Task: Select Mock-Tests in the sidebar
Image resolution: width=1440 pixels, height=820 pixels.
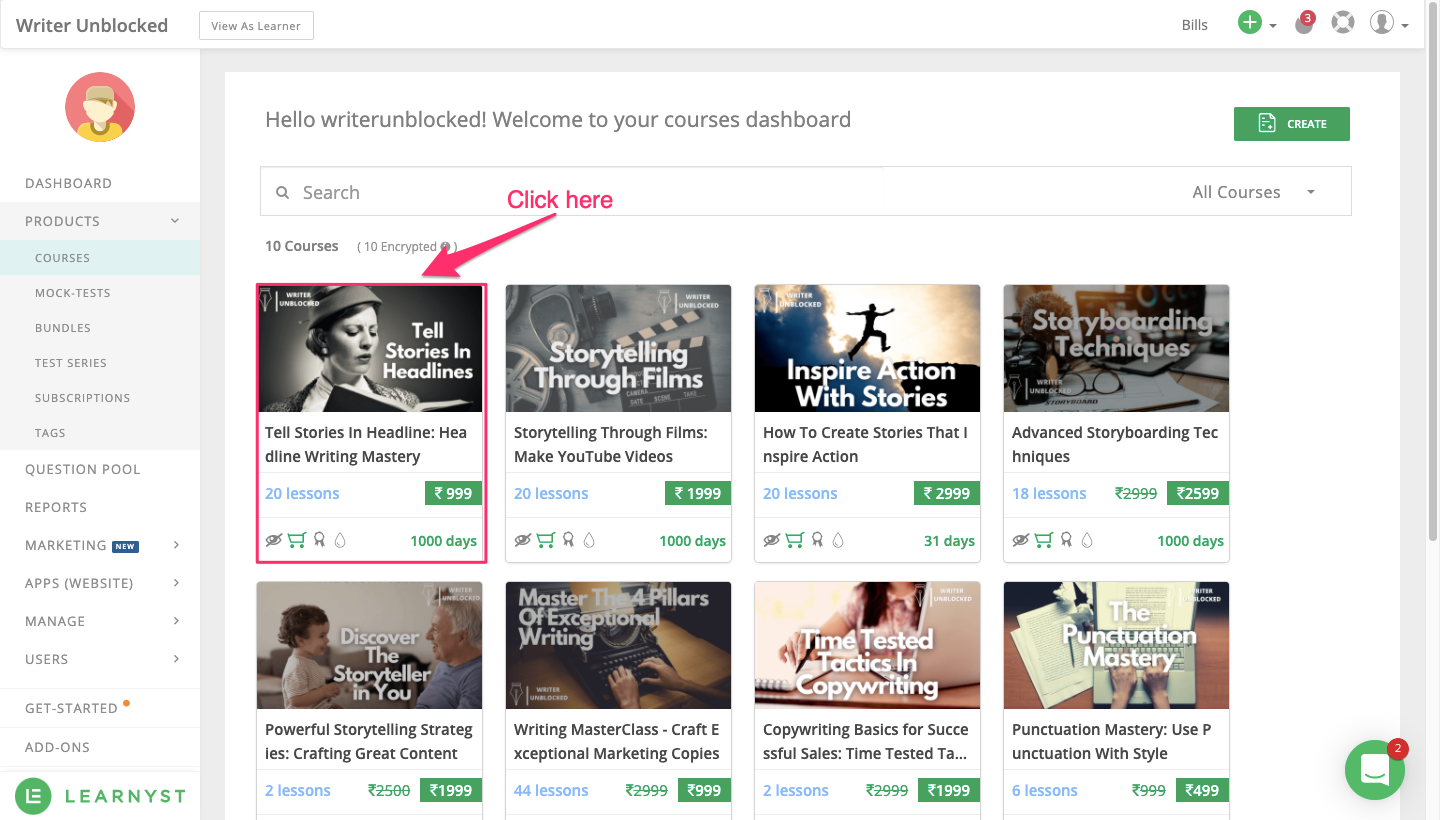Action: click(x=100, y=293)
